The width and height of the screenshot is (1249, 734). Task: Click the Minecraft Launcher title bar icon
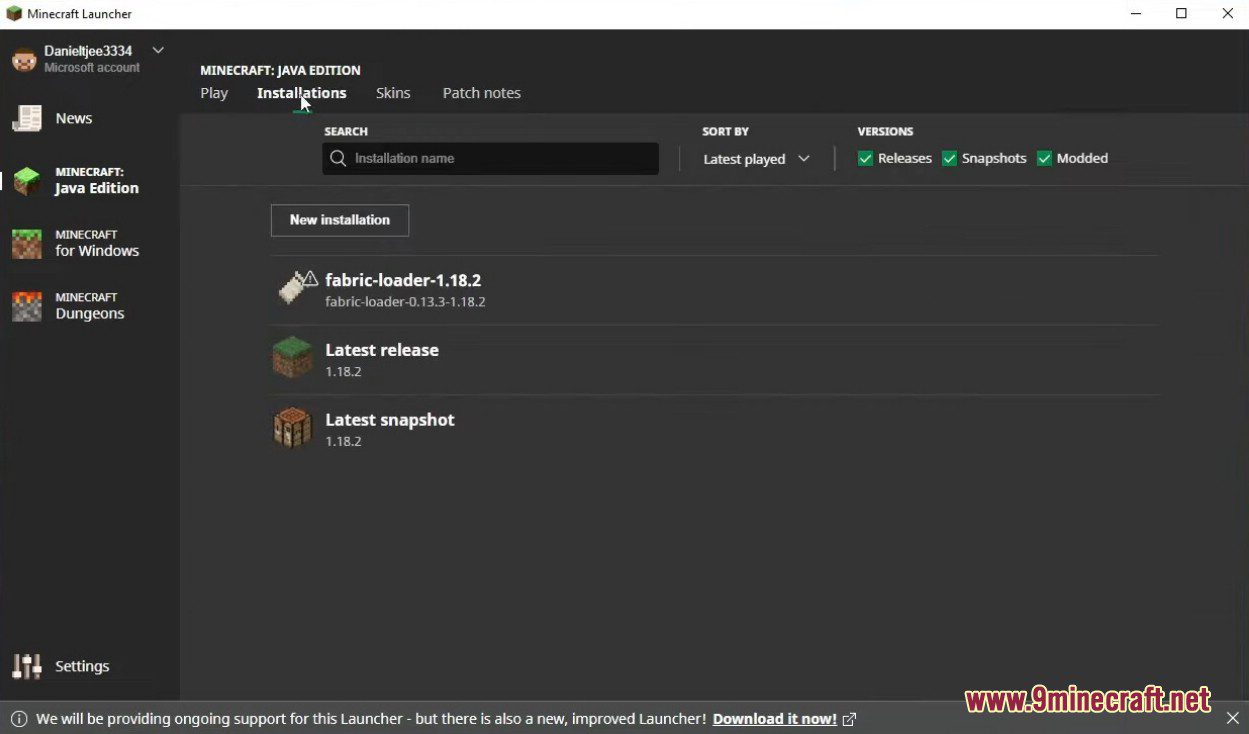tap(14, 14)
